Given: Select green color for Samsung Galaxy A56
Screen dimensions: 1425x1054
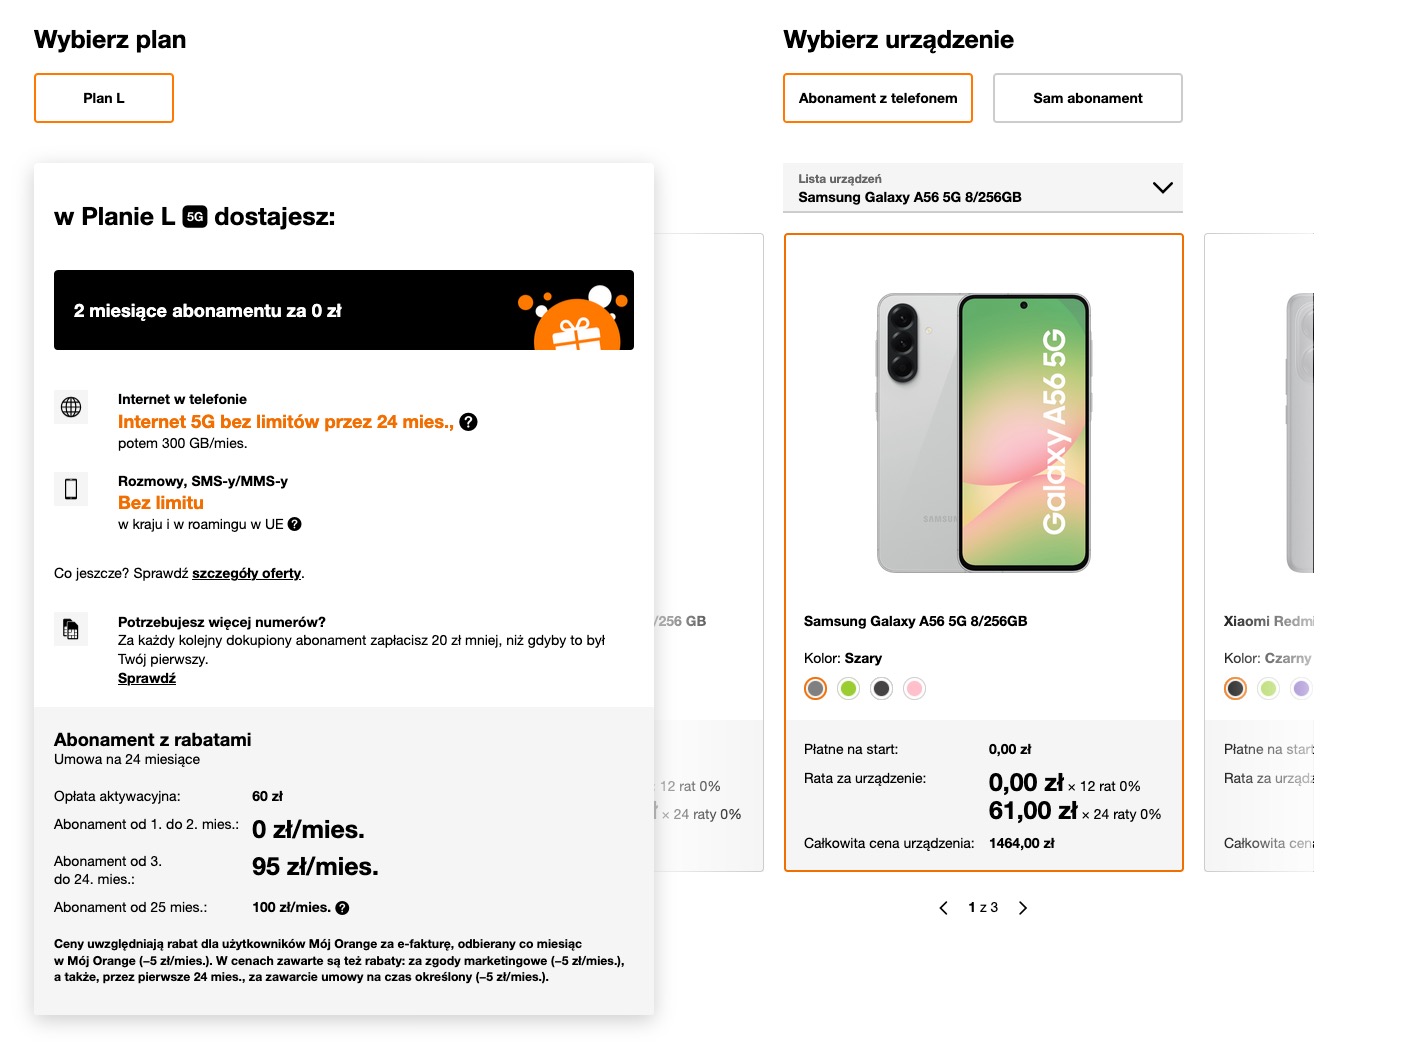Looking at the screenshot, I should 849,689.
